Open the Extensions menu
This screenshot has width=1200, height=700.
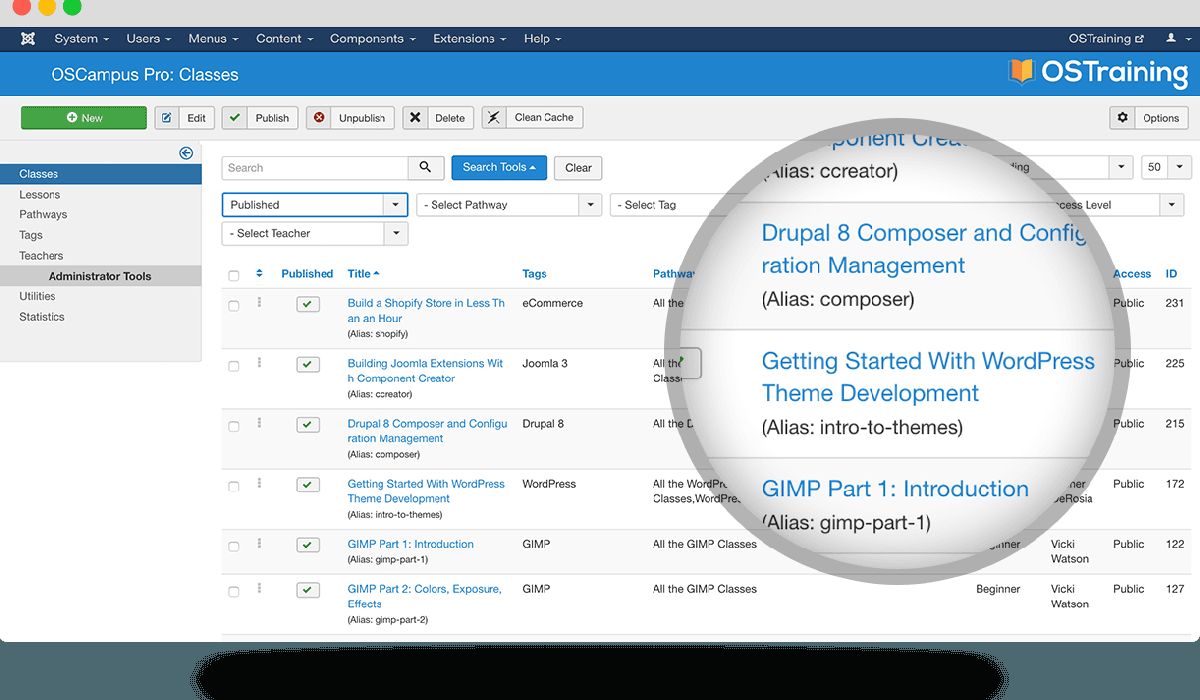(x=470, y=39)
